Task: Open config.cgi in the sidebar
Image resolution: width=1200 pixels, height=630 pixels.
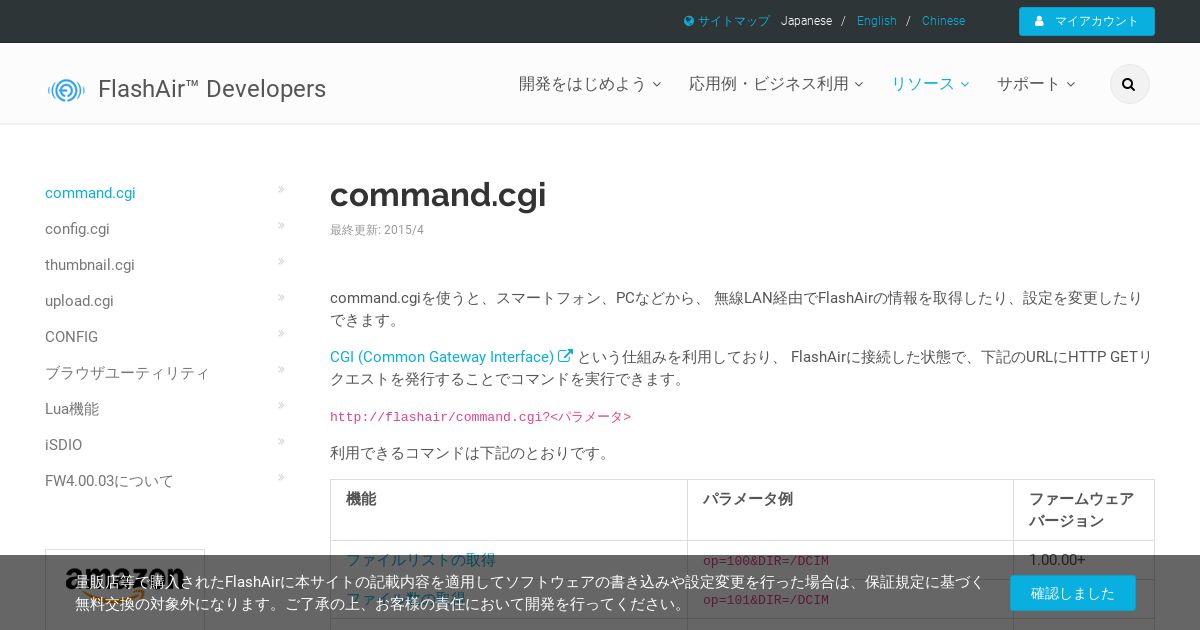Action: pos(77,229)
